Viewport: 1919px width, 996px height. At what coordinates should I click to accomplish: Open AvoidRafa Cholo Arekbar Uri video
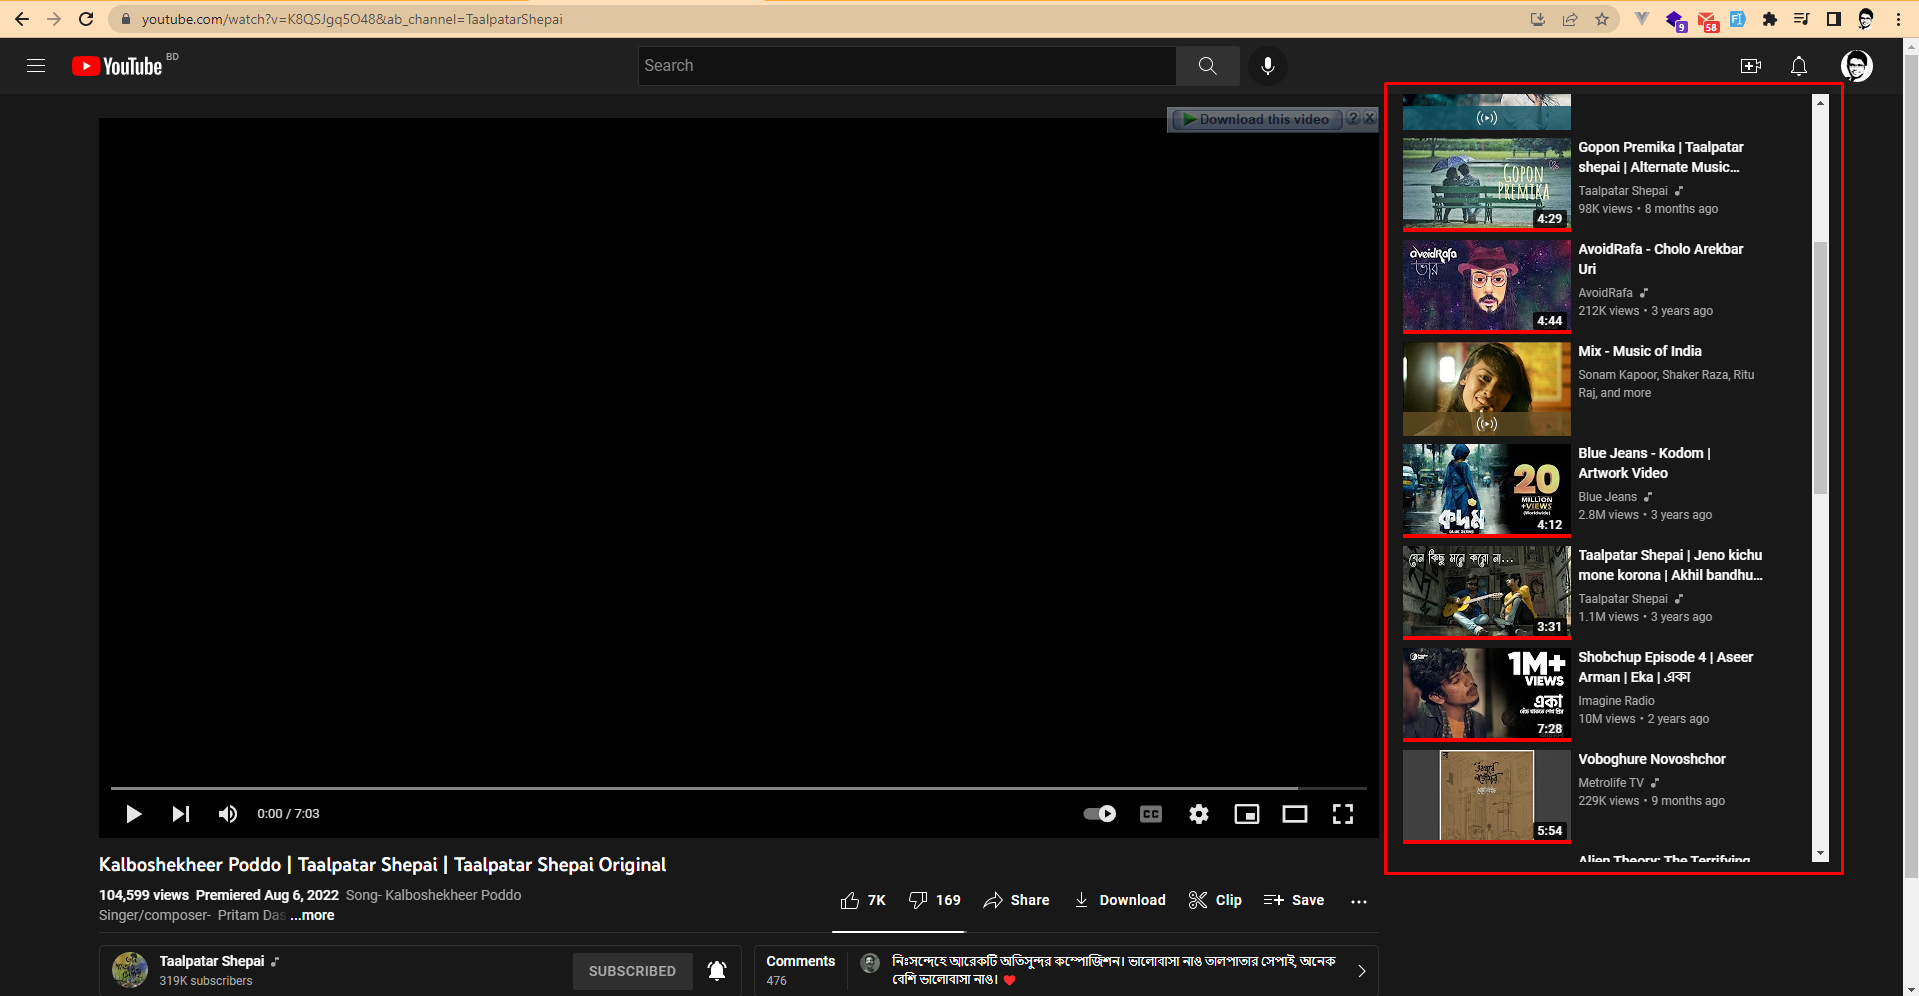click(x=1660, y=259)
